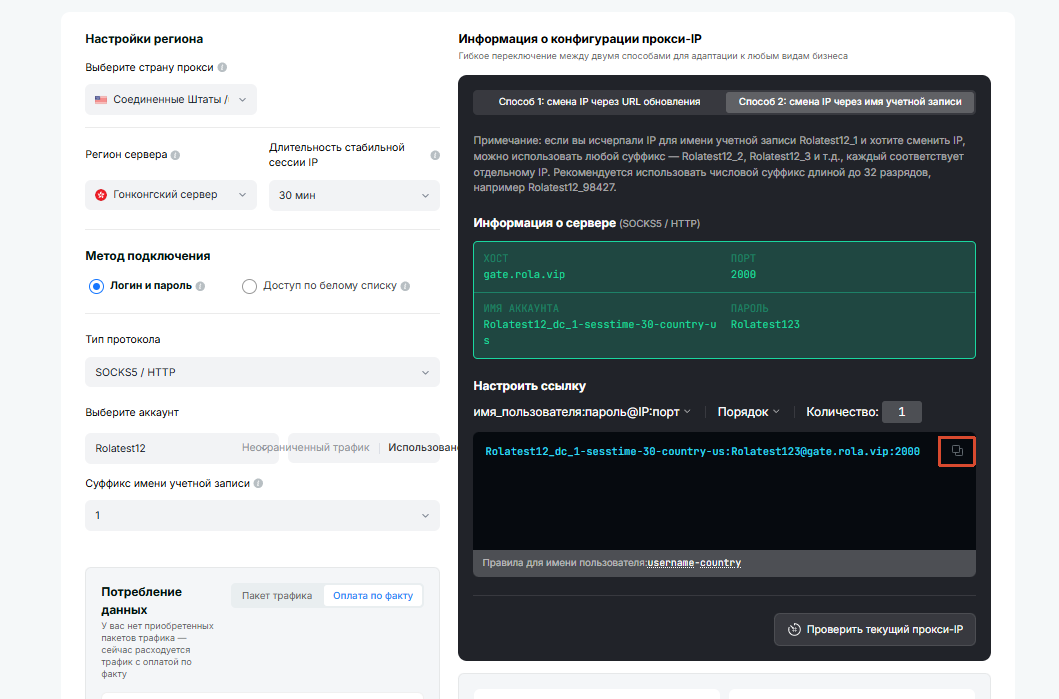Select the Rolatest12 account field

182,448
